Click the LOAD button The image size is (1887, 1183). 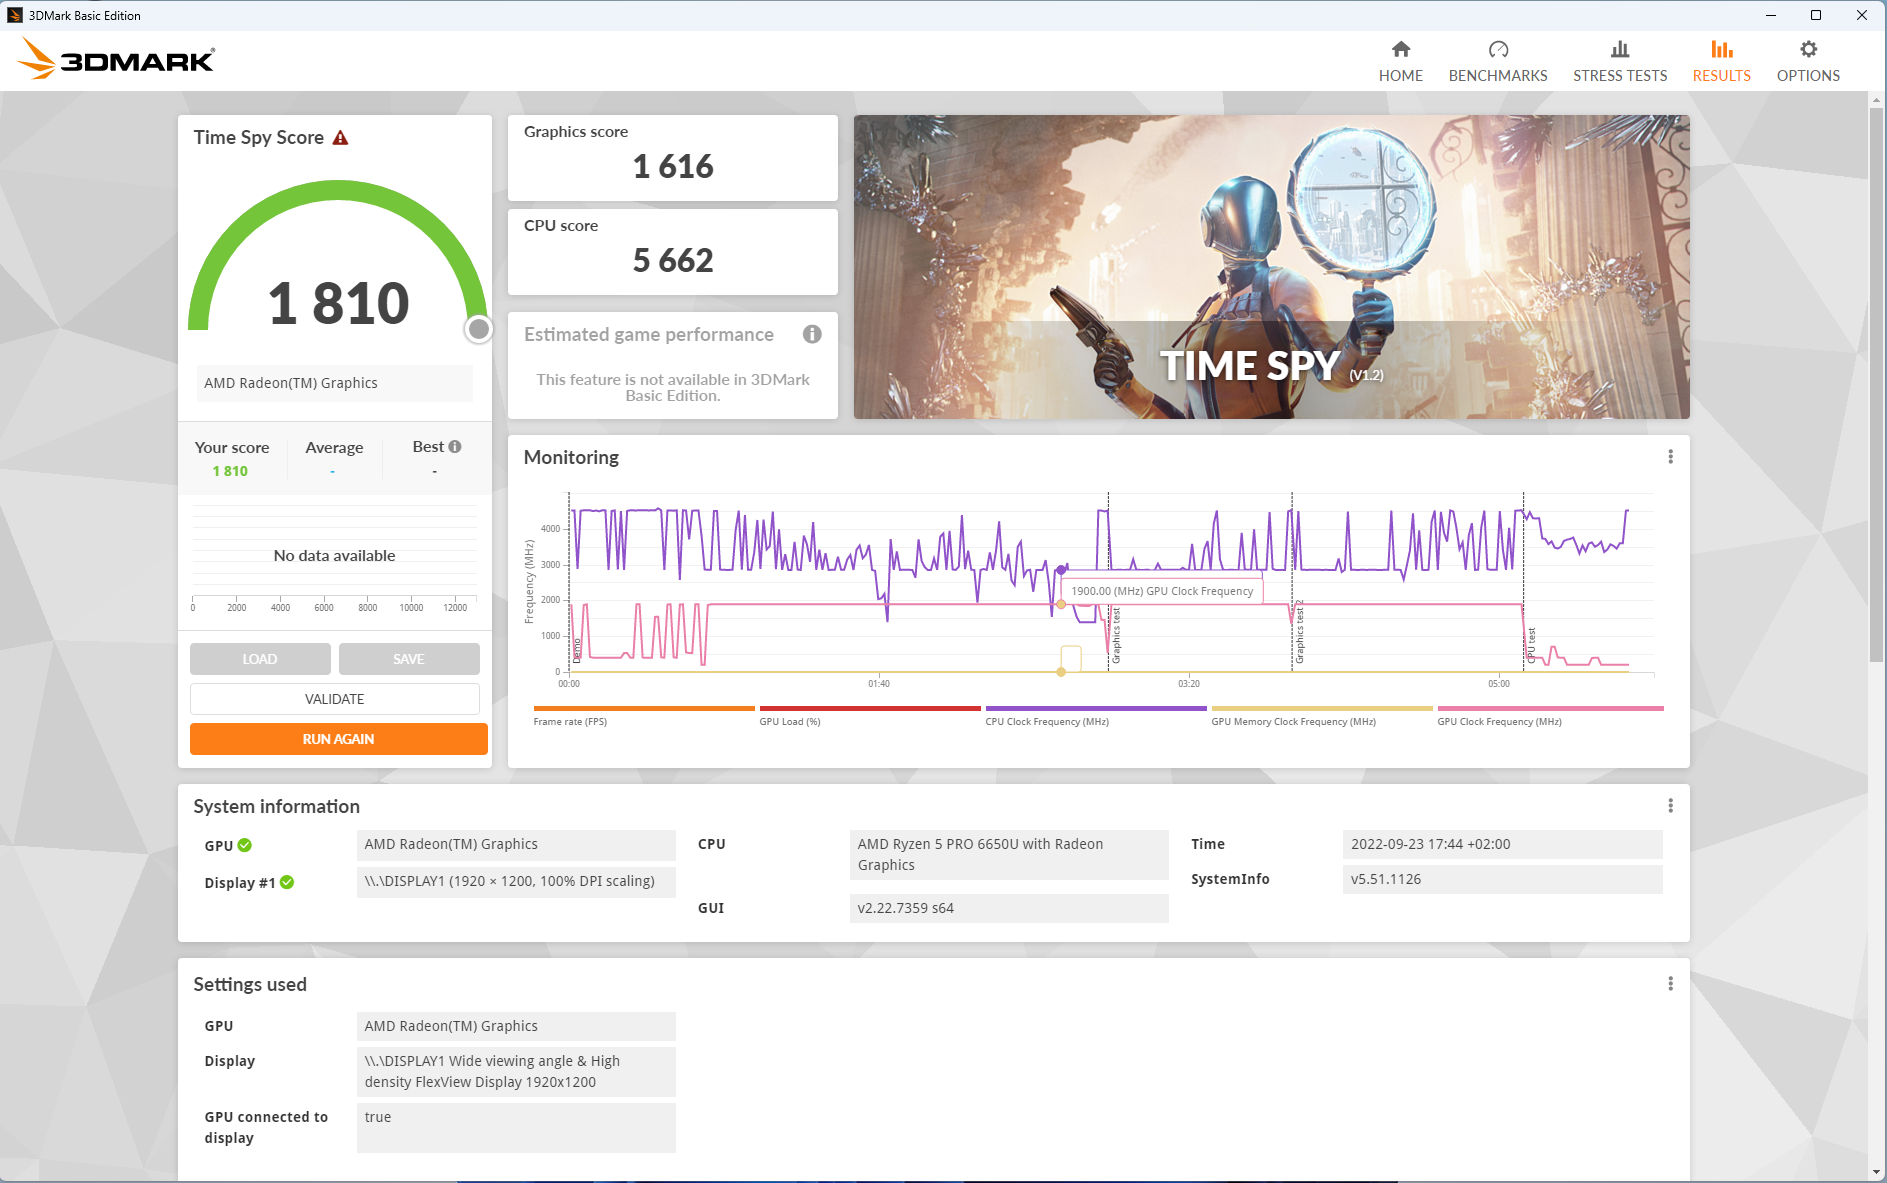260,659
